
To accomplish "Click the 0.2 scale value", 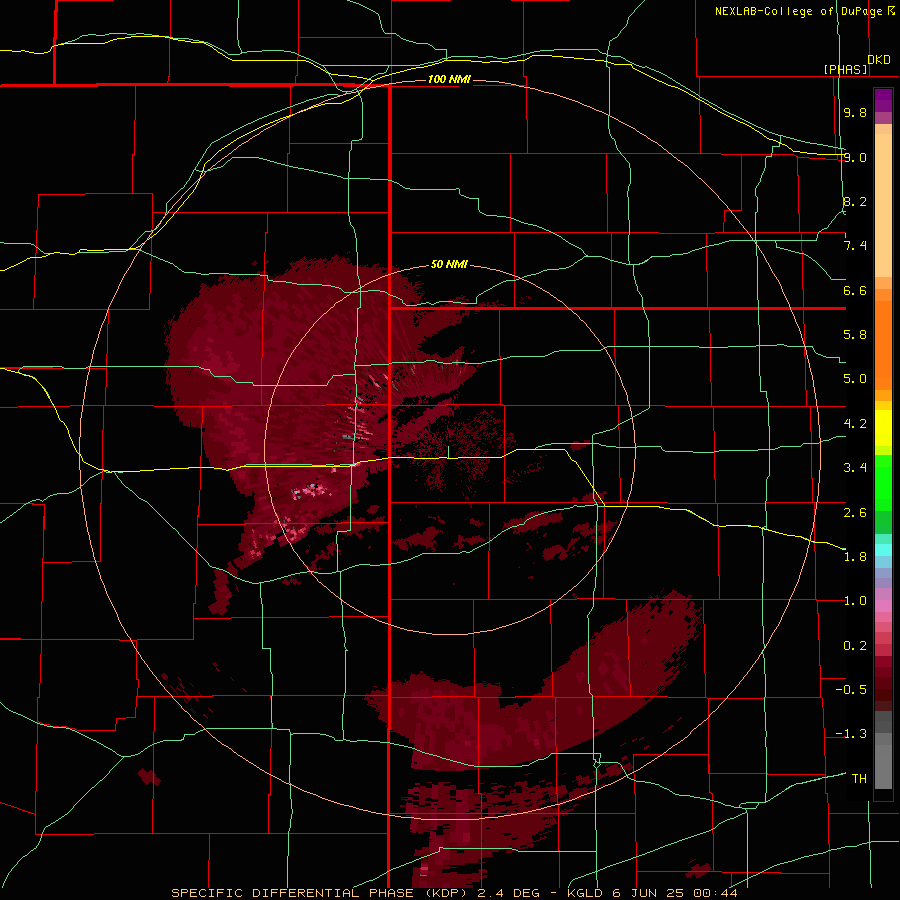I will (x=855, y=646).
